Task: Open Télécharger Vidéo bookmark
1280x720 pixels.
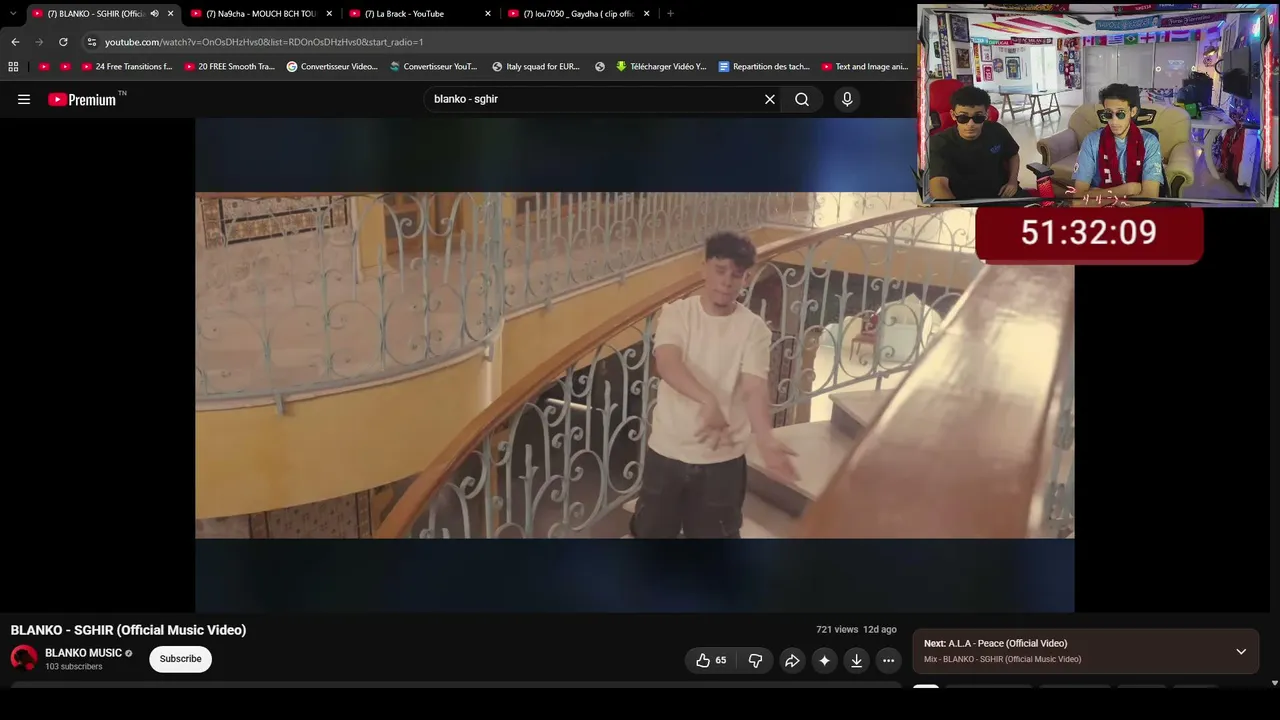Action: 661,67
